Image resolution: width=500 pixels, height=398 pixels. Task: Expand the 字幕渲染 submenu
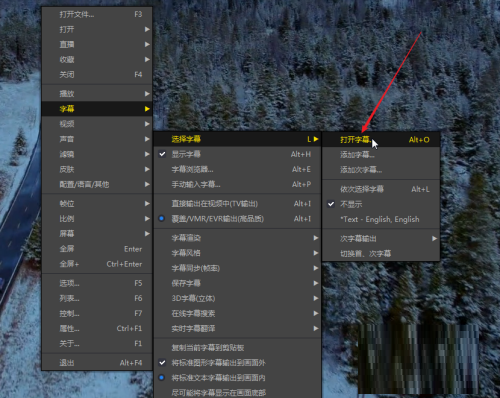237,238
